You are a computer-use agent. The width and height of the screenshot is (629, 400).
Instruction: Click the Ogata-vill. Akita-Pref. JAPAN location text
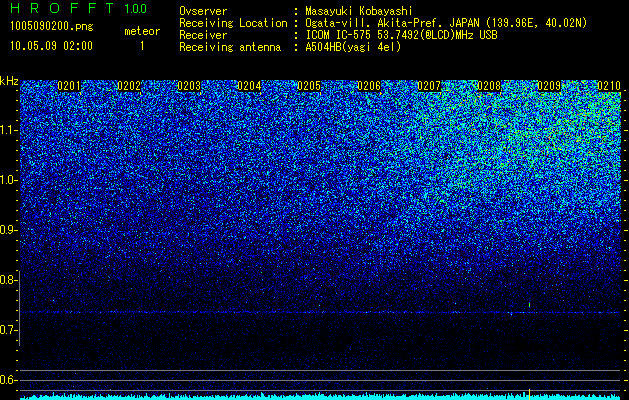446,23
